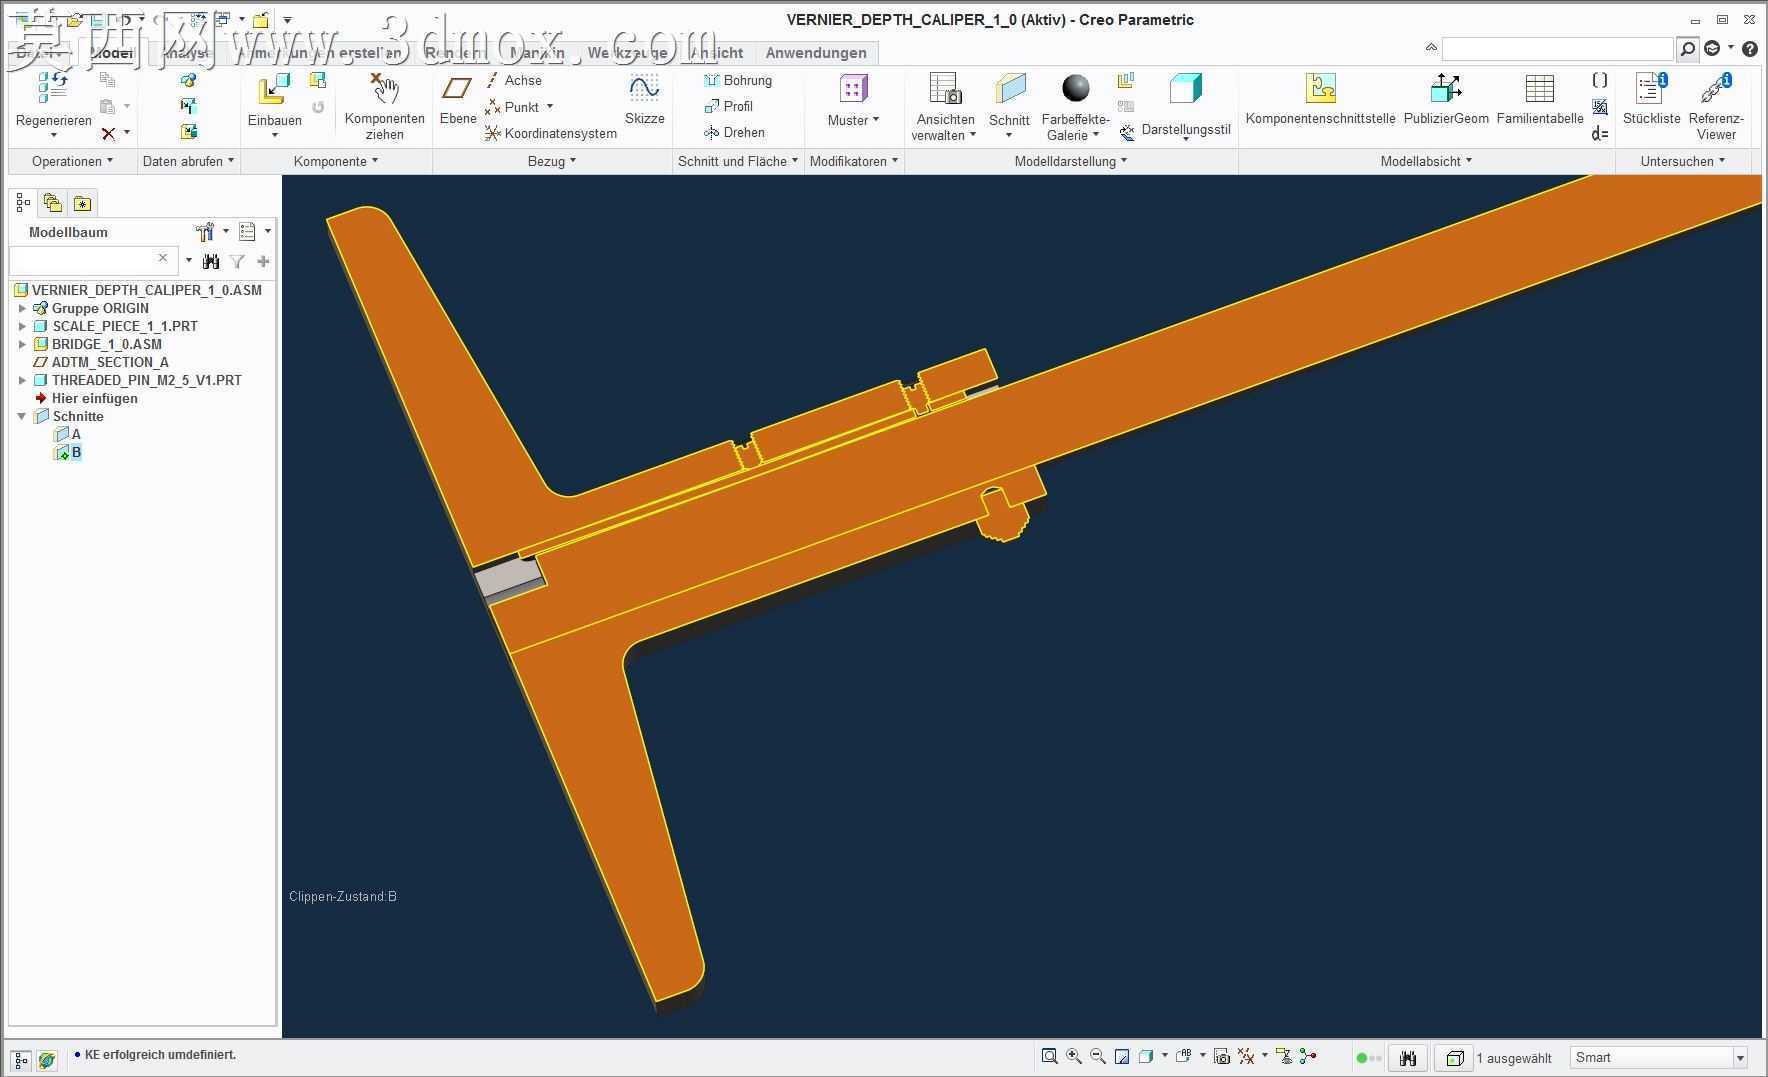Open the Modifikatoren group menu
The height and width of the screenshot is (1077, 1768).
(x=854, y=161)
